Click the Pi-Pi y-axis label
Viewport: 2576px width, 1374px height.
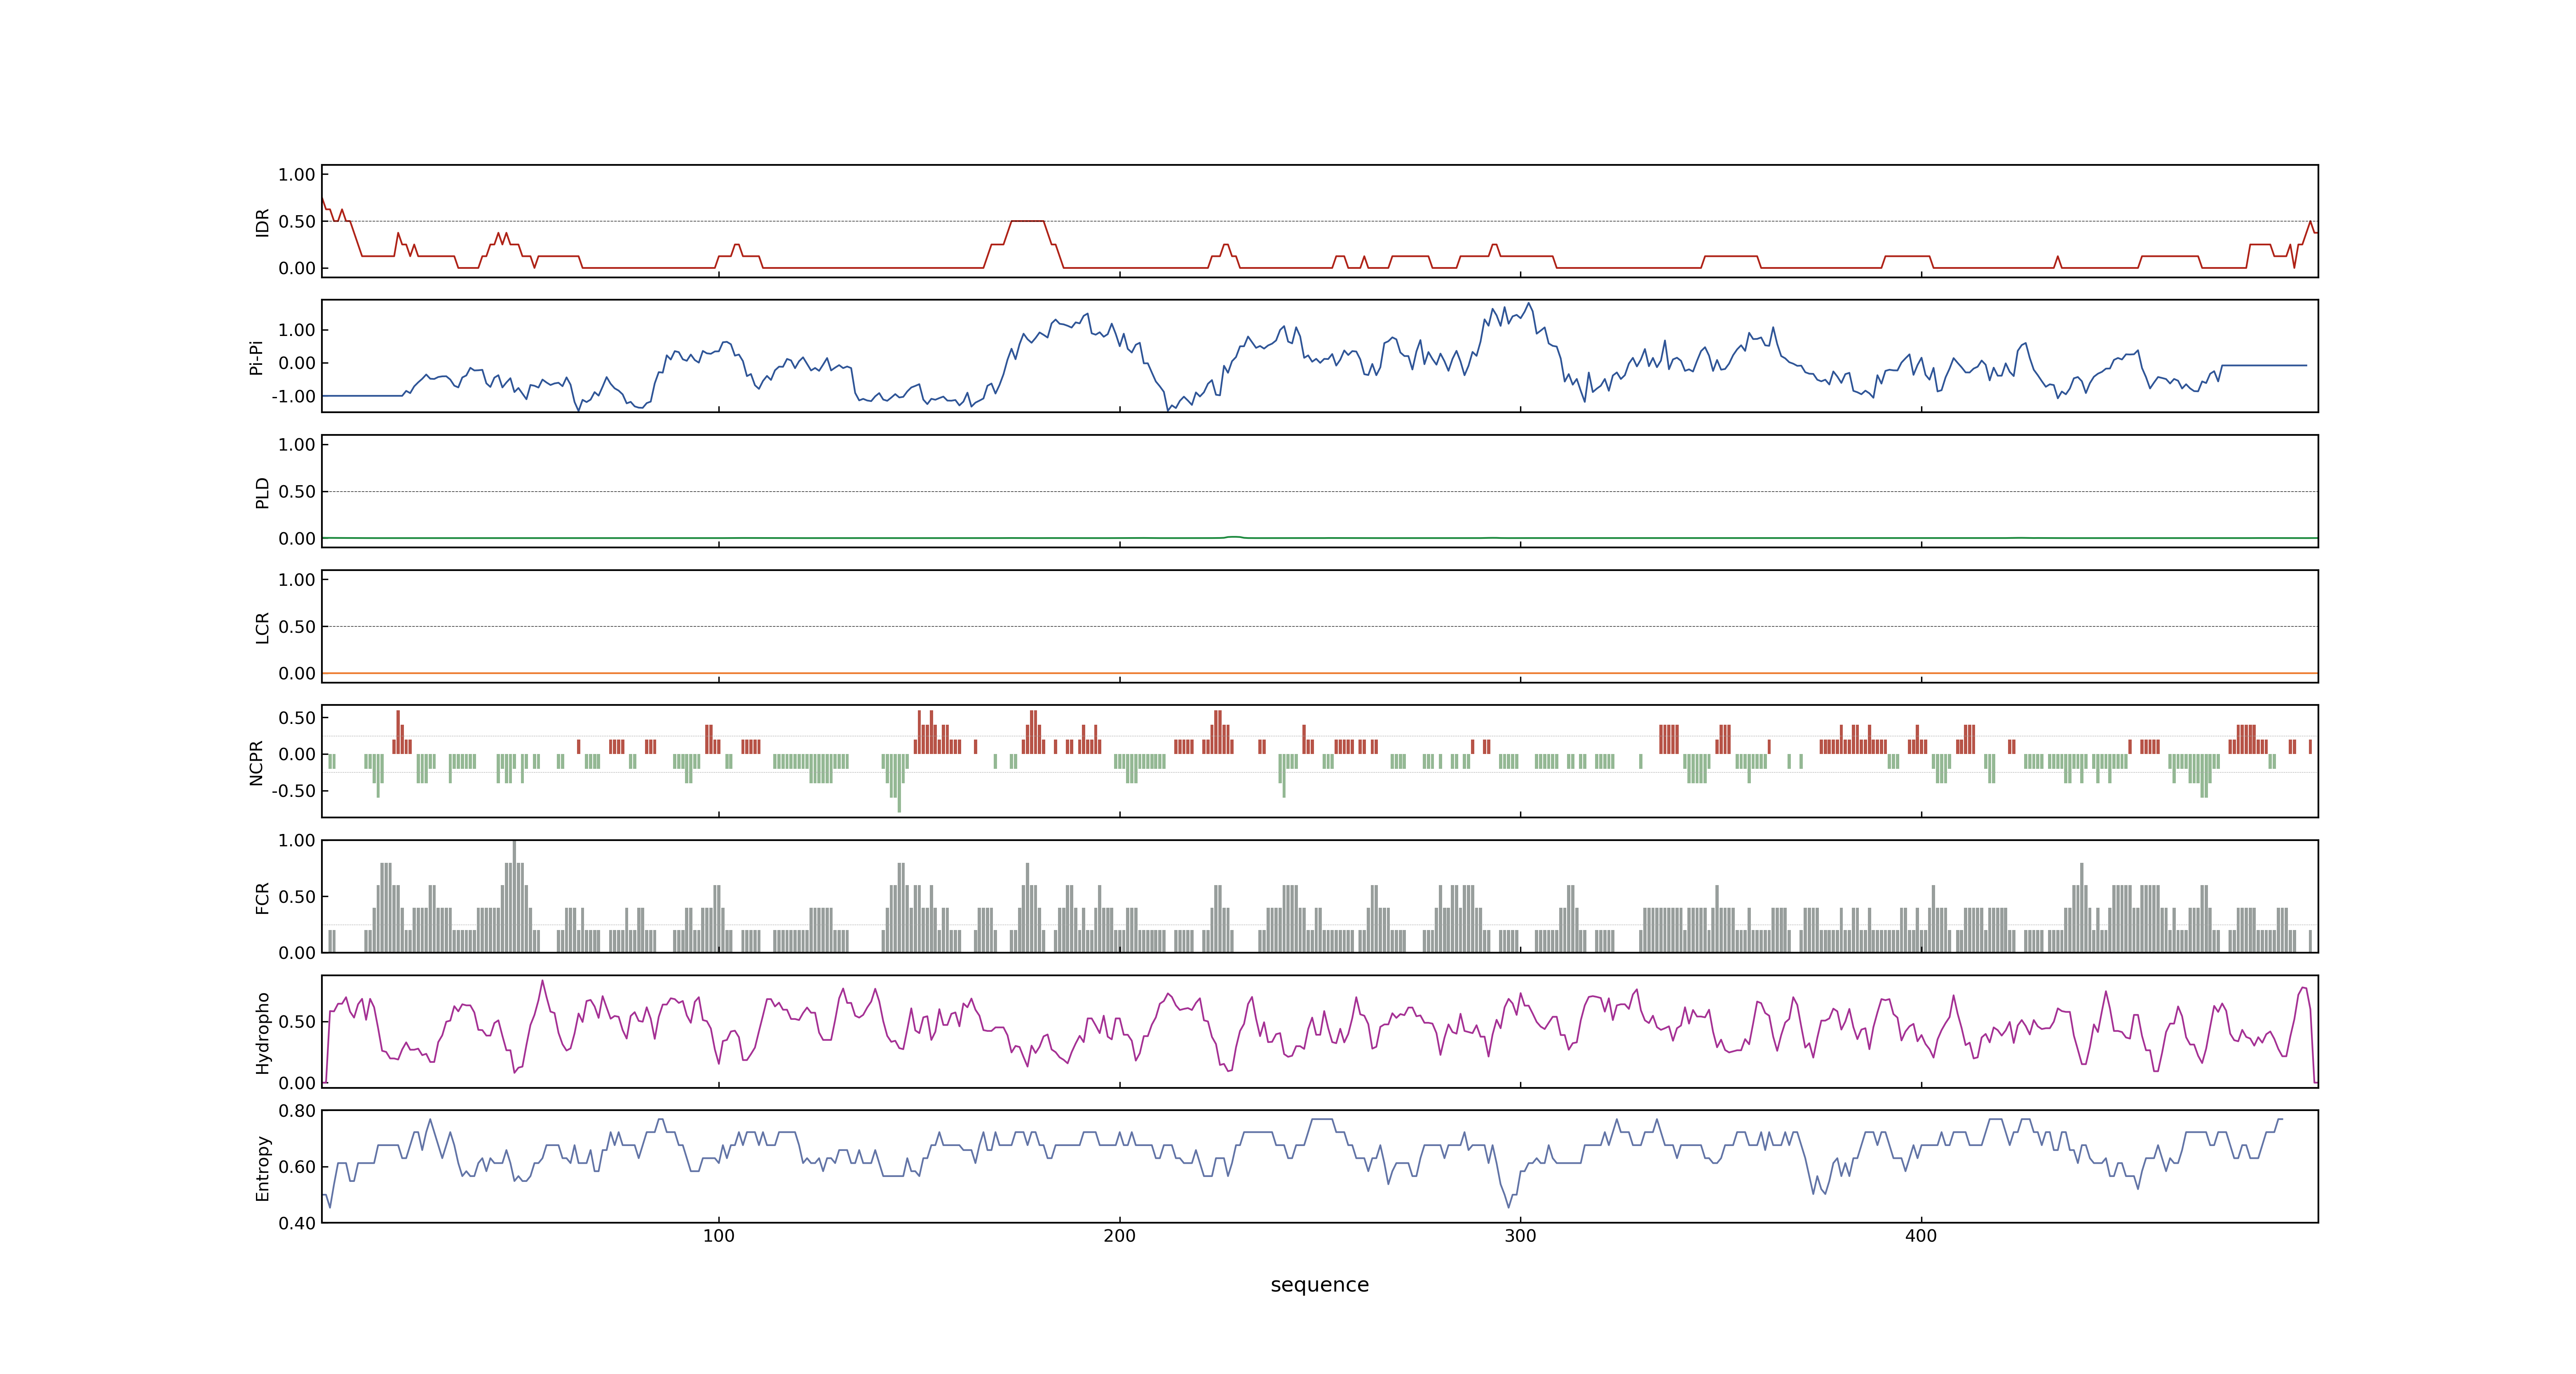click(256, 357)
